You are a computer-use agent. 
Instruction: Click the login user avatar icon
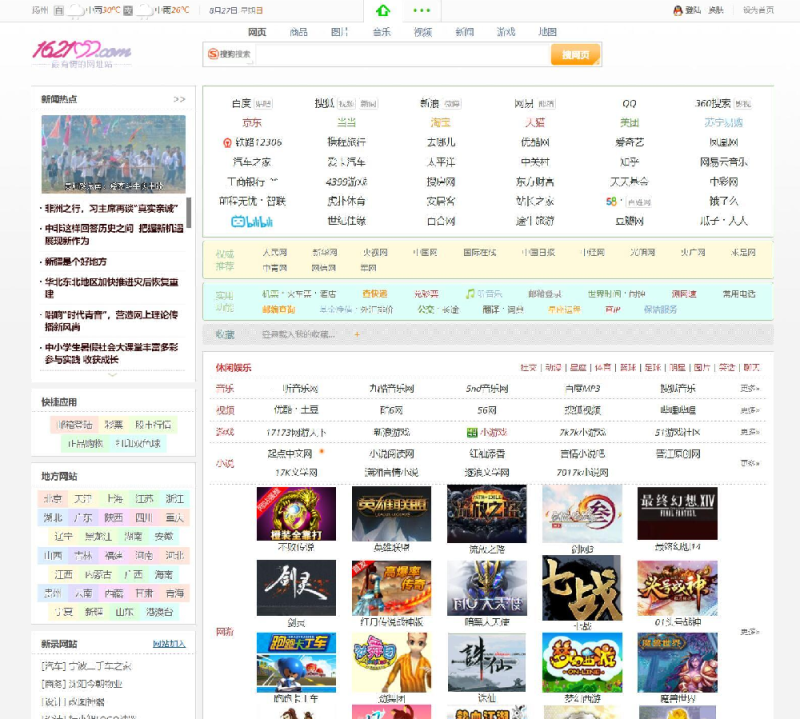click(678, 10)
